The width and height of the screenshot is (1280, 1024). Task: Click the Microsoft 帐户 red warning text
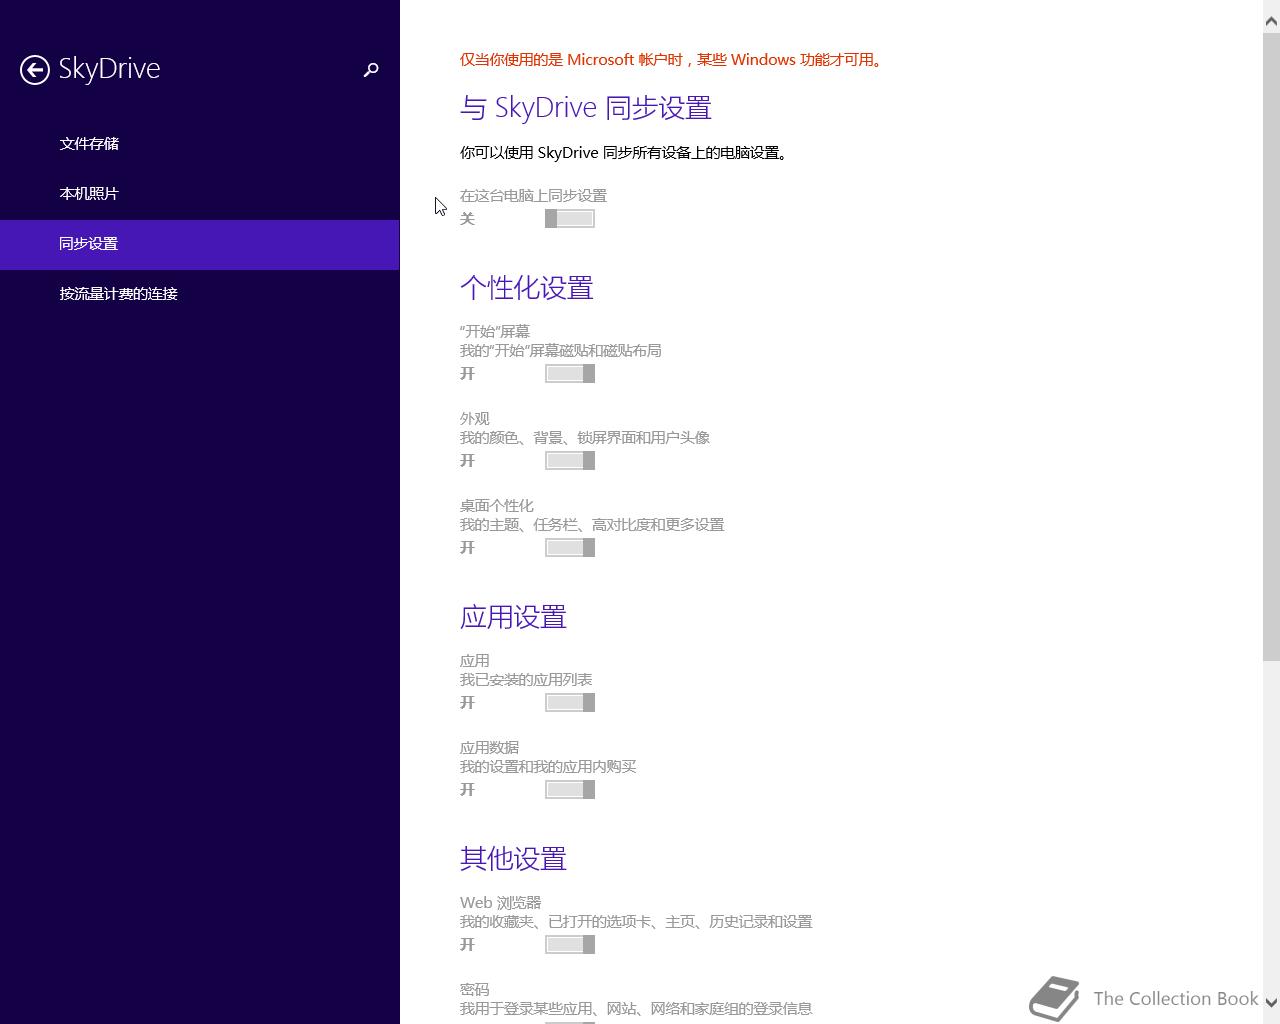(x=673, y=60)
